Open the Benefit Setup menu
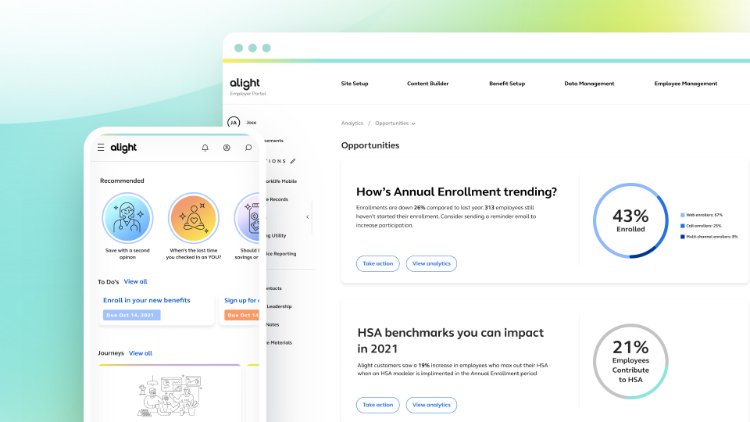This screenshot has width=750, height=422. pyautogui.click(x=507, y=83)
